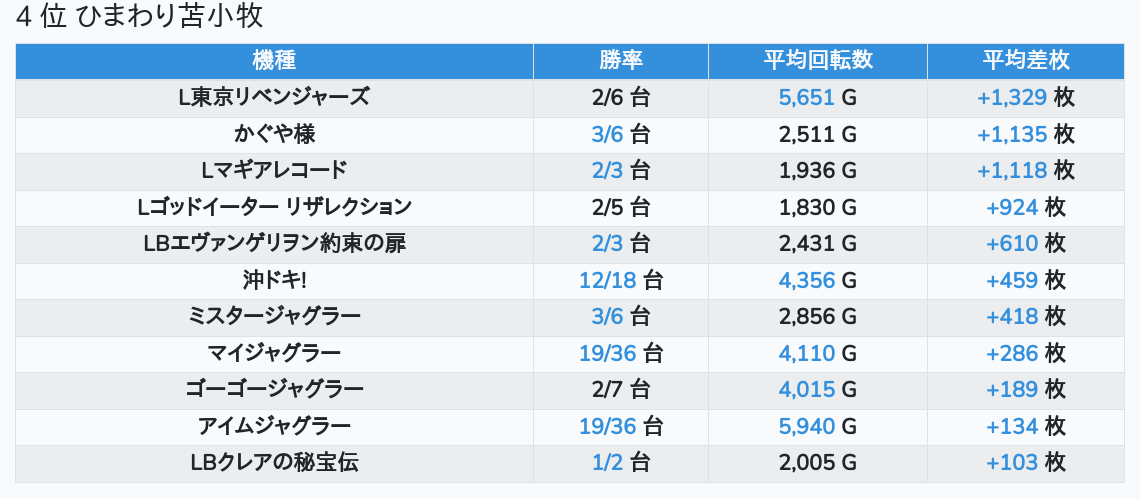Click the +924 value for Lゴッドイーター

click(x=1012, y=207)
